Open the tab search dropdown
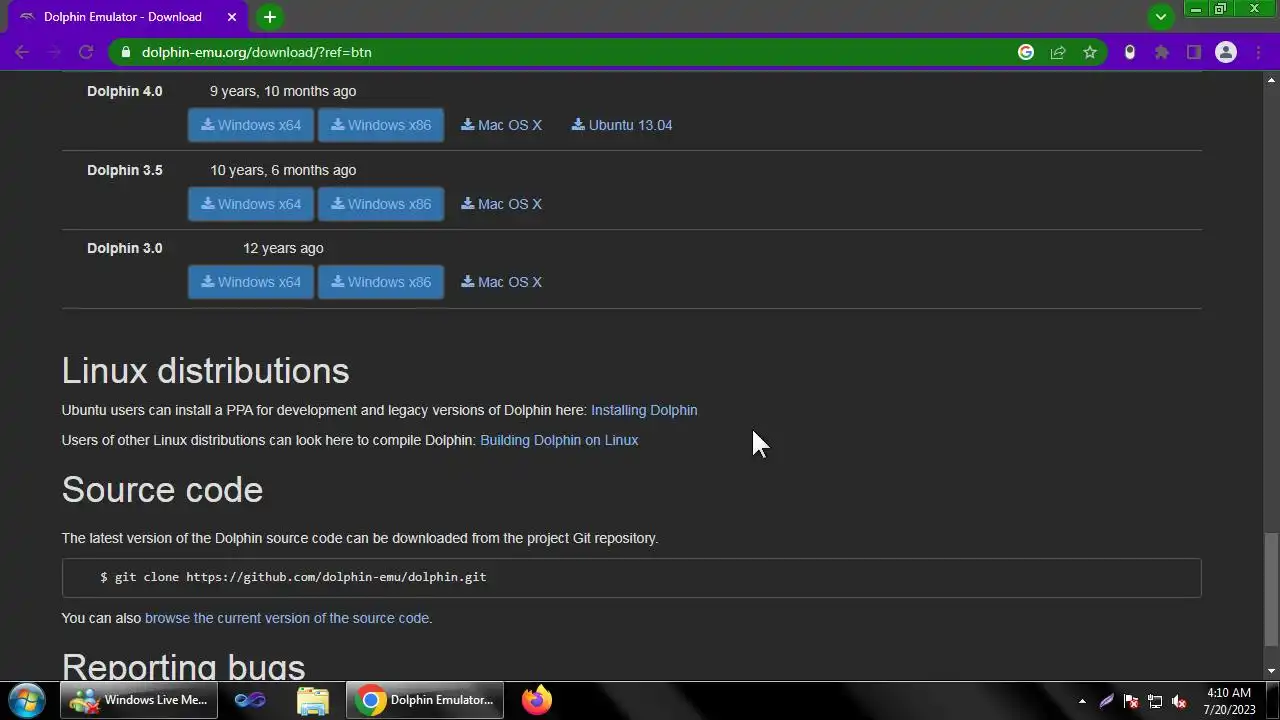This screenshot has width=1280, height=720. point(1161,17)
